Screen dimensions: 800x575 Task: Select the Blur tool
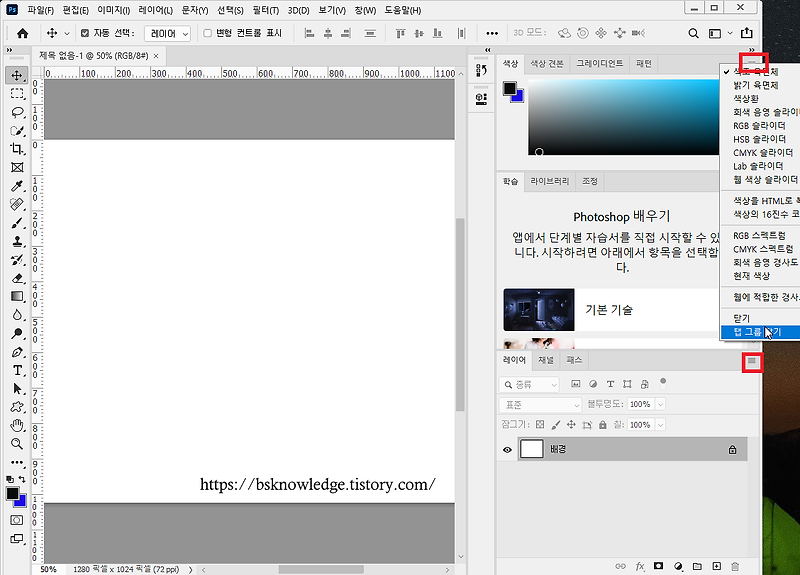(17, 315)
